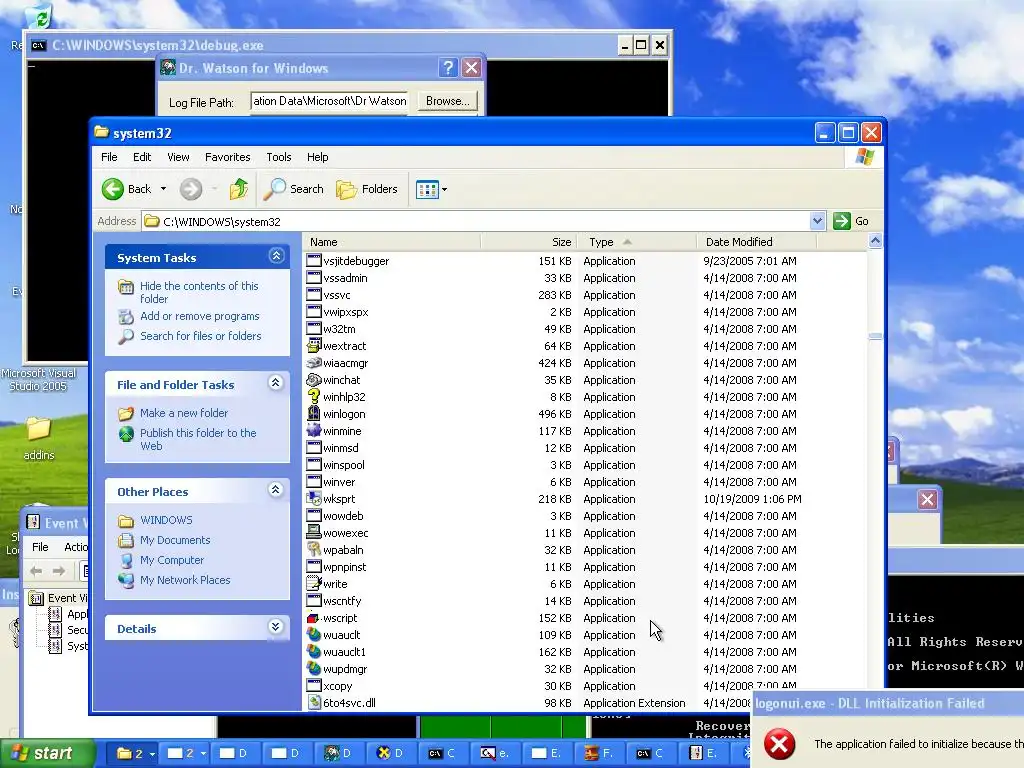Click Publish this folder to the Web
Viewport: 1024px width, 768px height.
tap(198, 440)
